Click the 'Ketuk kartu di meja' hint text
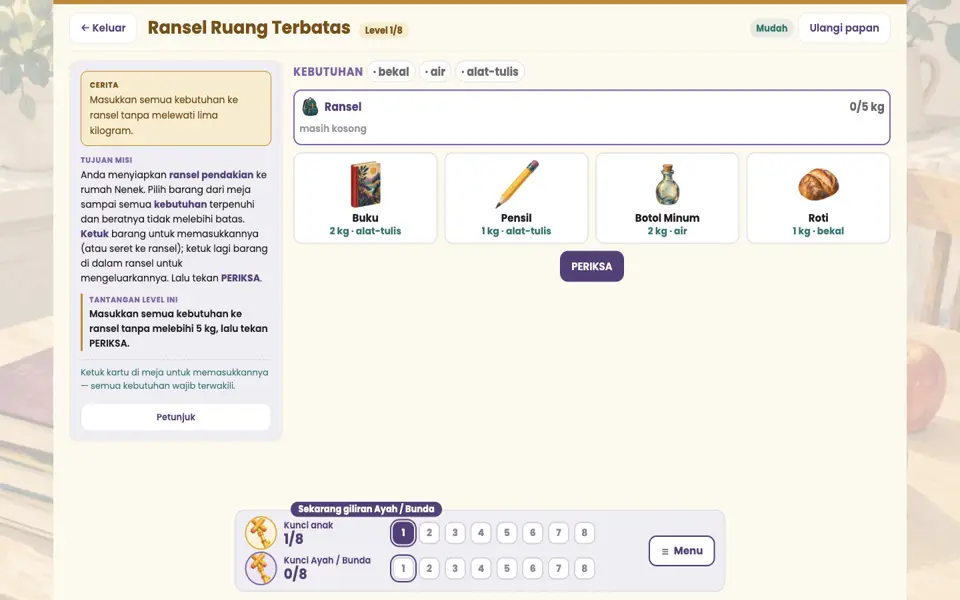 click(x=174, y=379)
